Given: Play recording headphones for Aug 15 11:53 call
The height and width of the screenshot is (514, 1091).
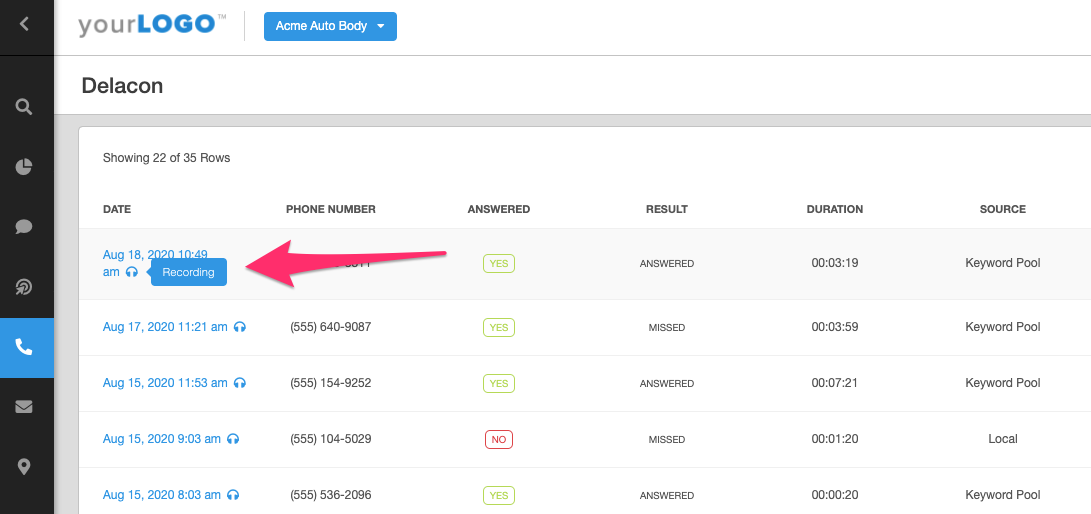Looking at the screenshot, I should [x=240, y=383].
